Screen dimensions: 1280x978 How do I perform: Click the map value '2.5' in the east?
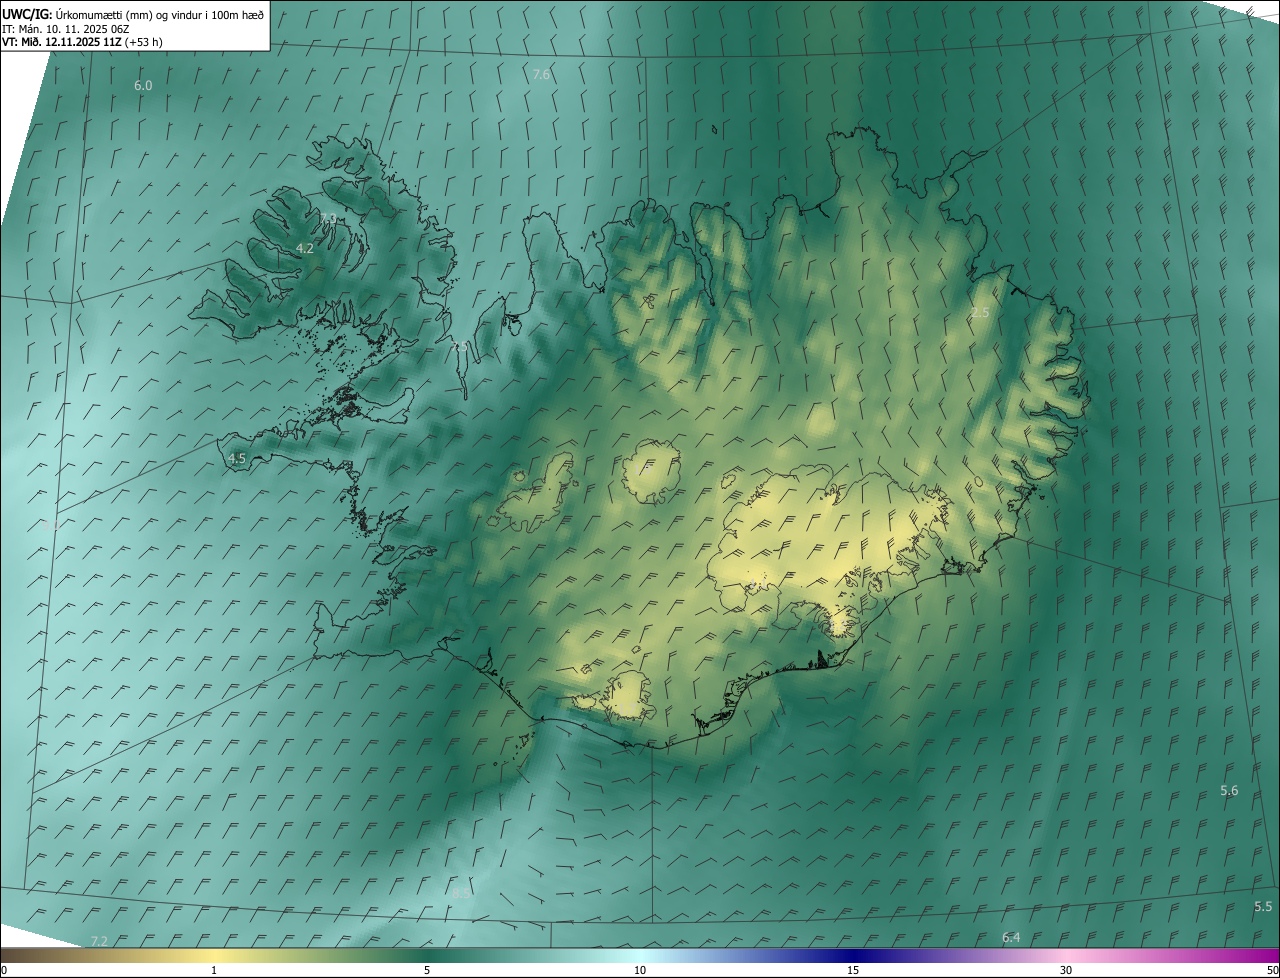980,313
